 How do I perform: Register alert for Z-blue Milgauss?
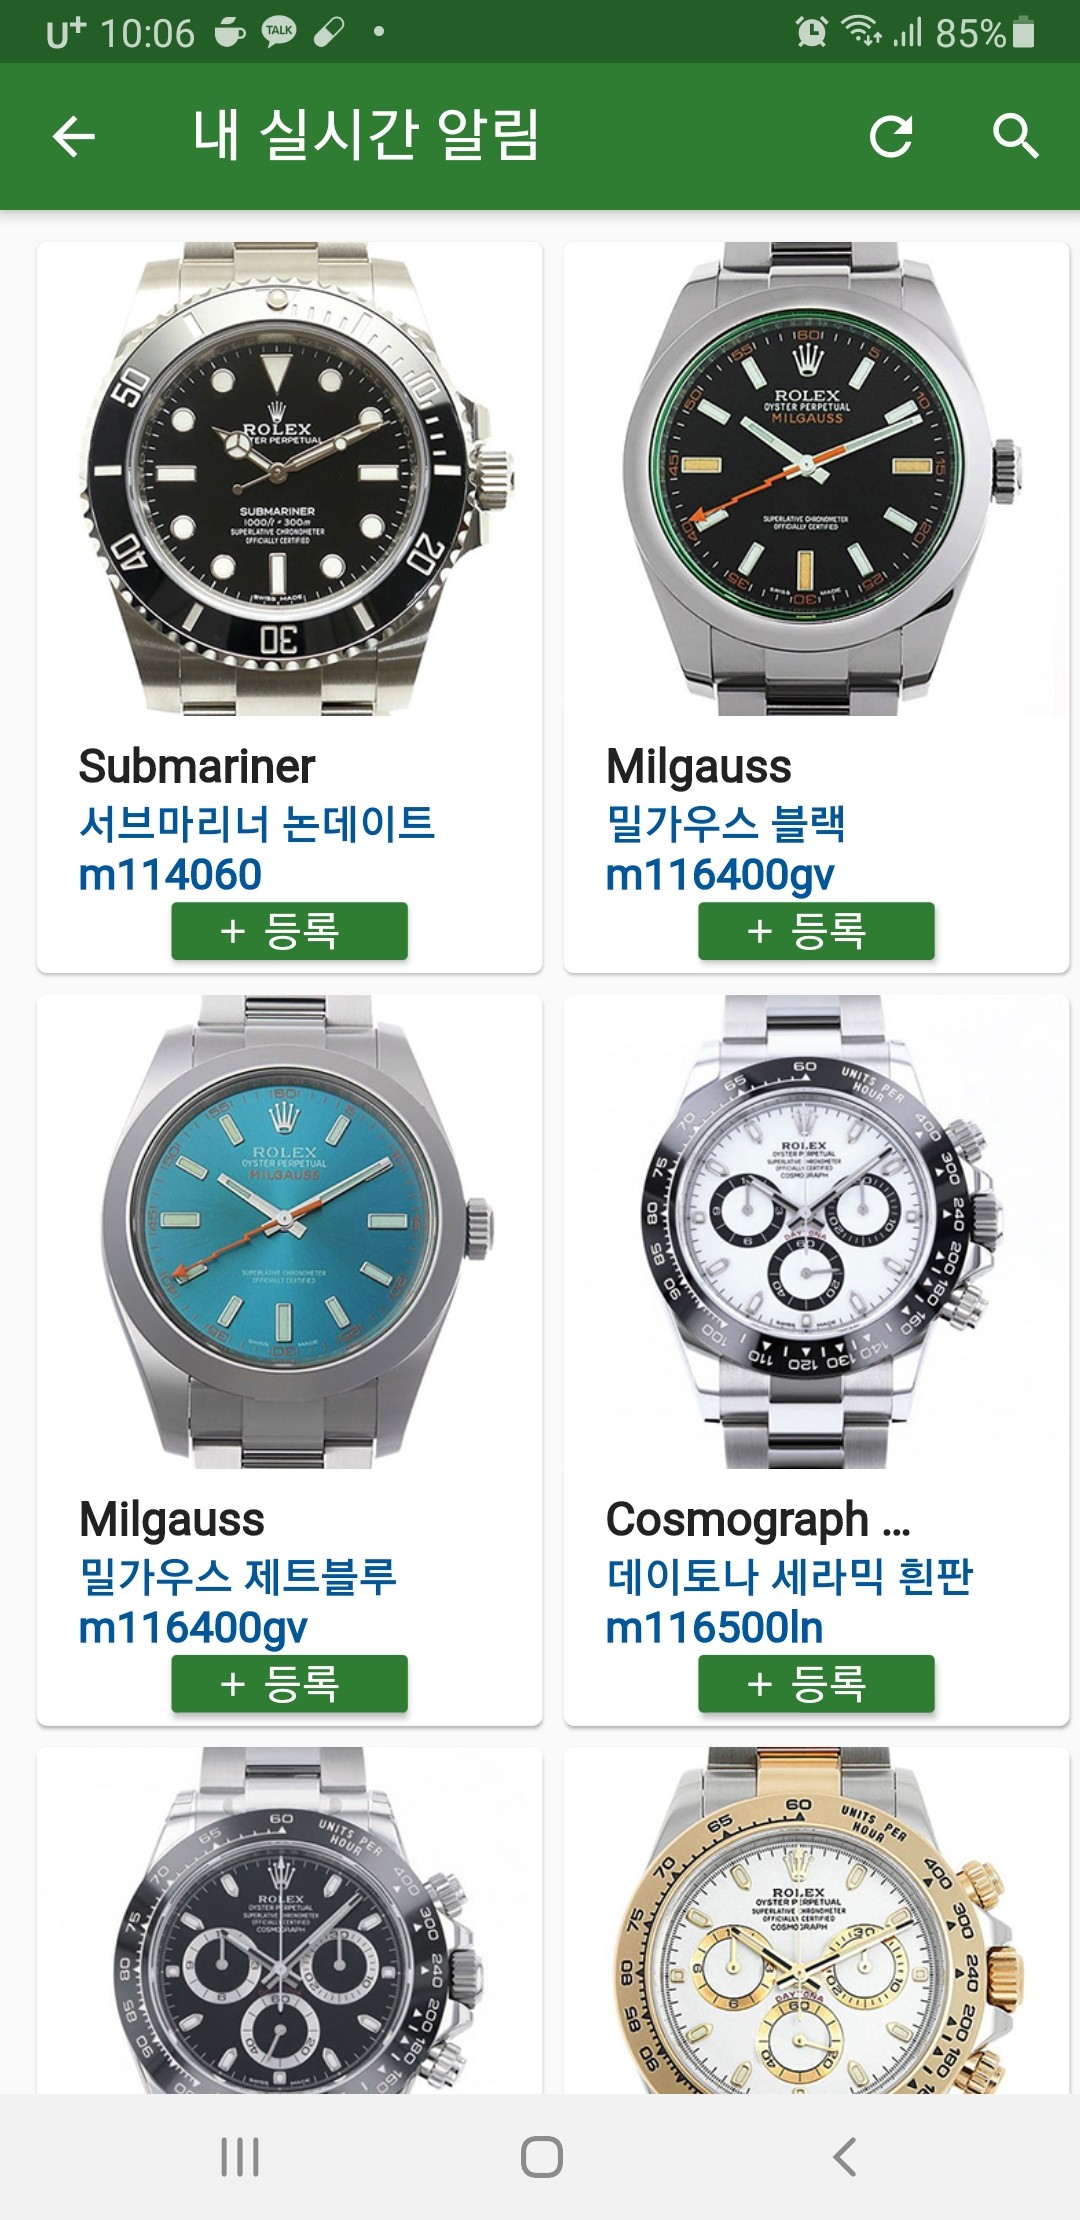pyautogui.click(x=289, y=1684)
